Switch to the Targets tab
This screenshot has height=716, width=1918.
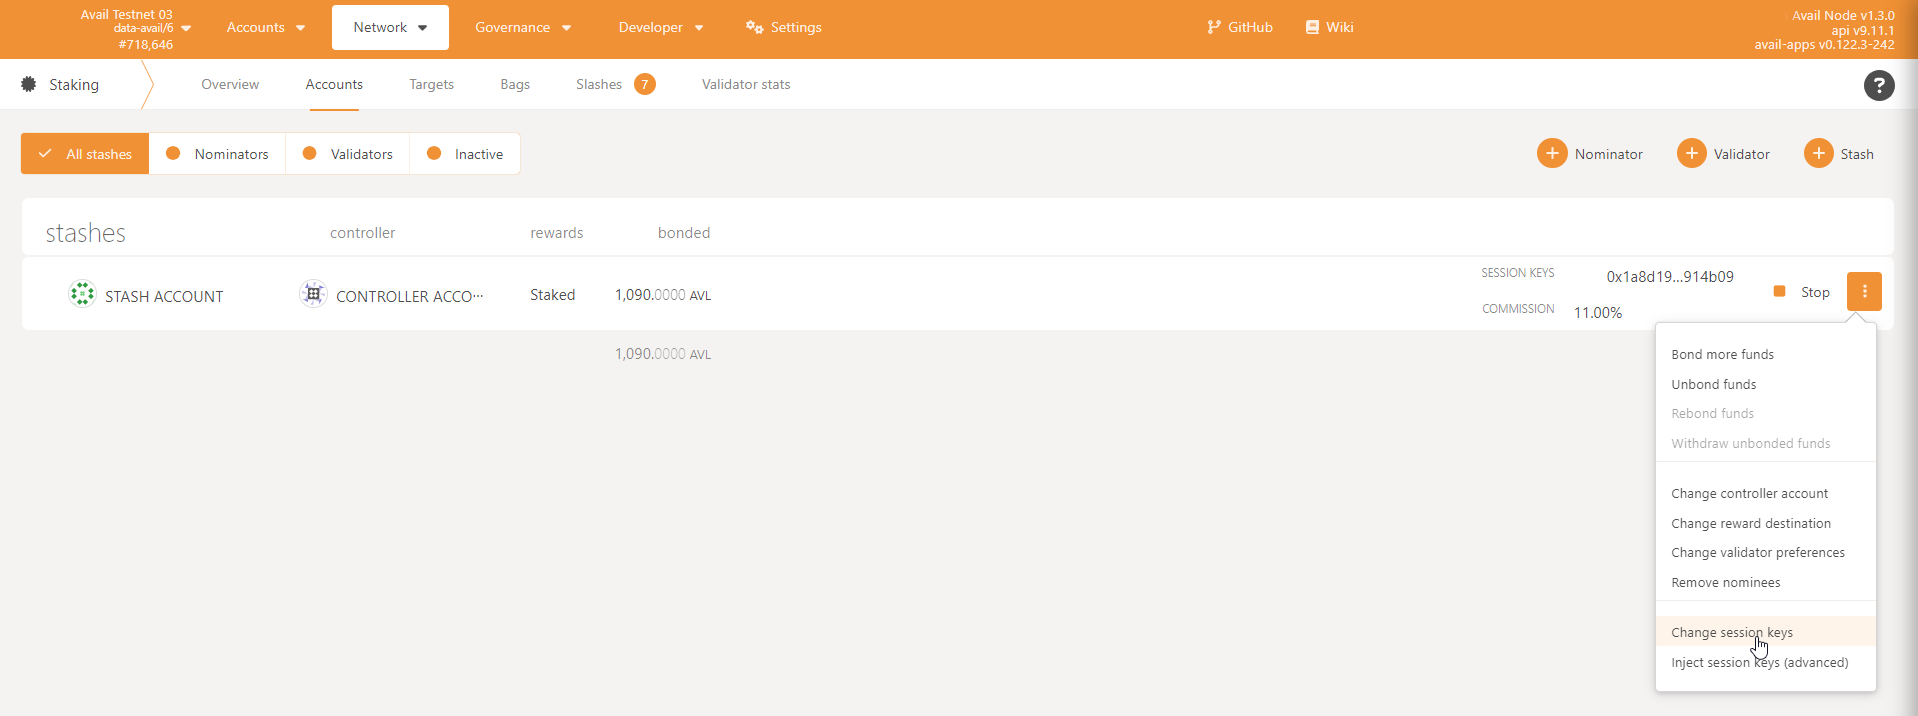431,85
